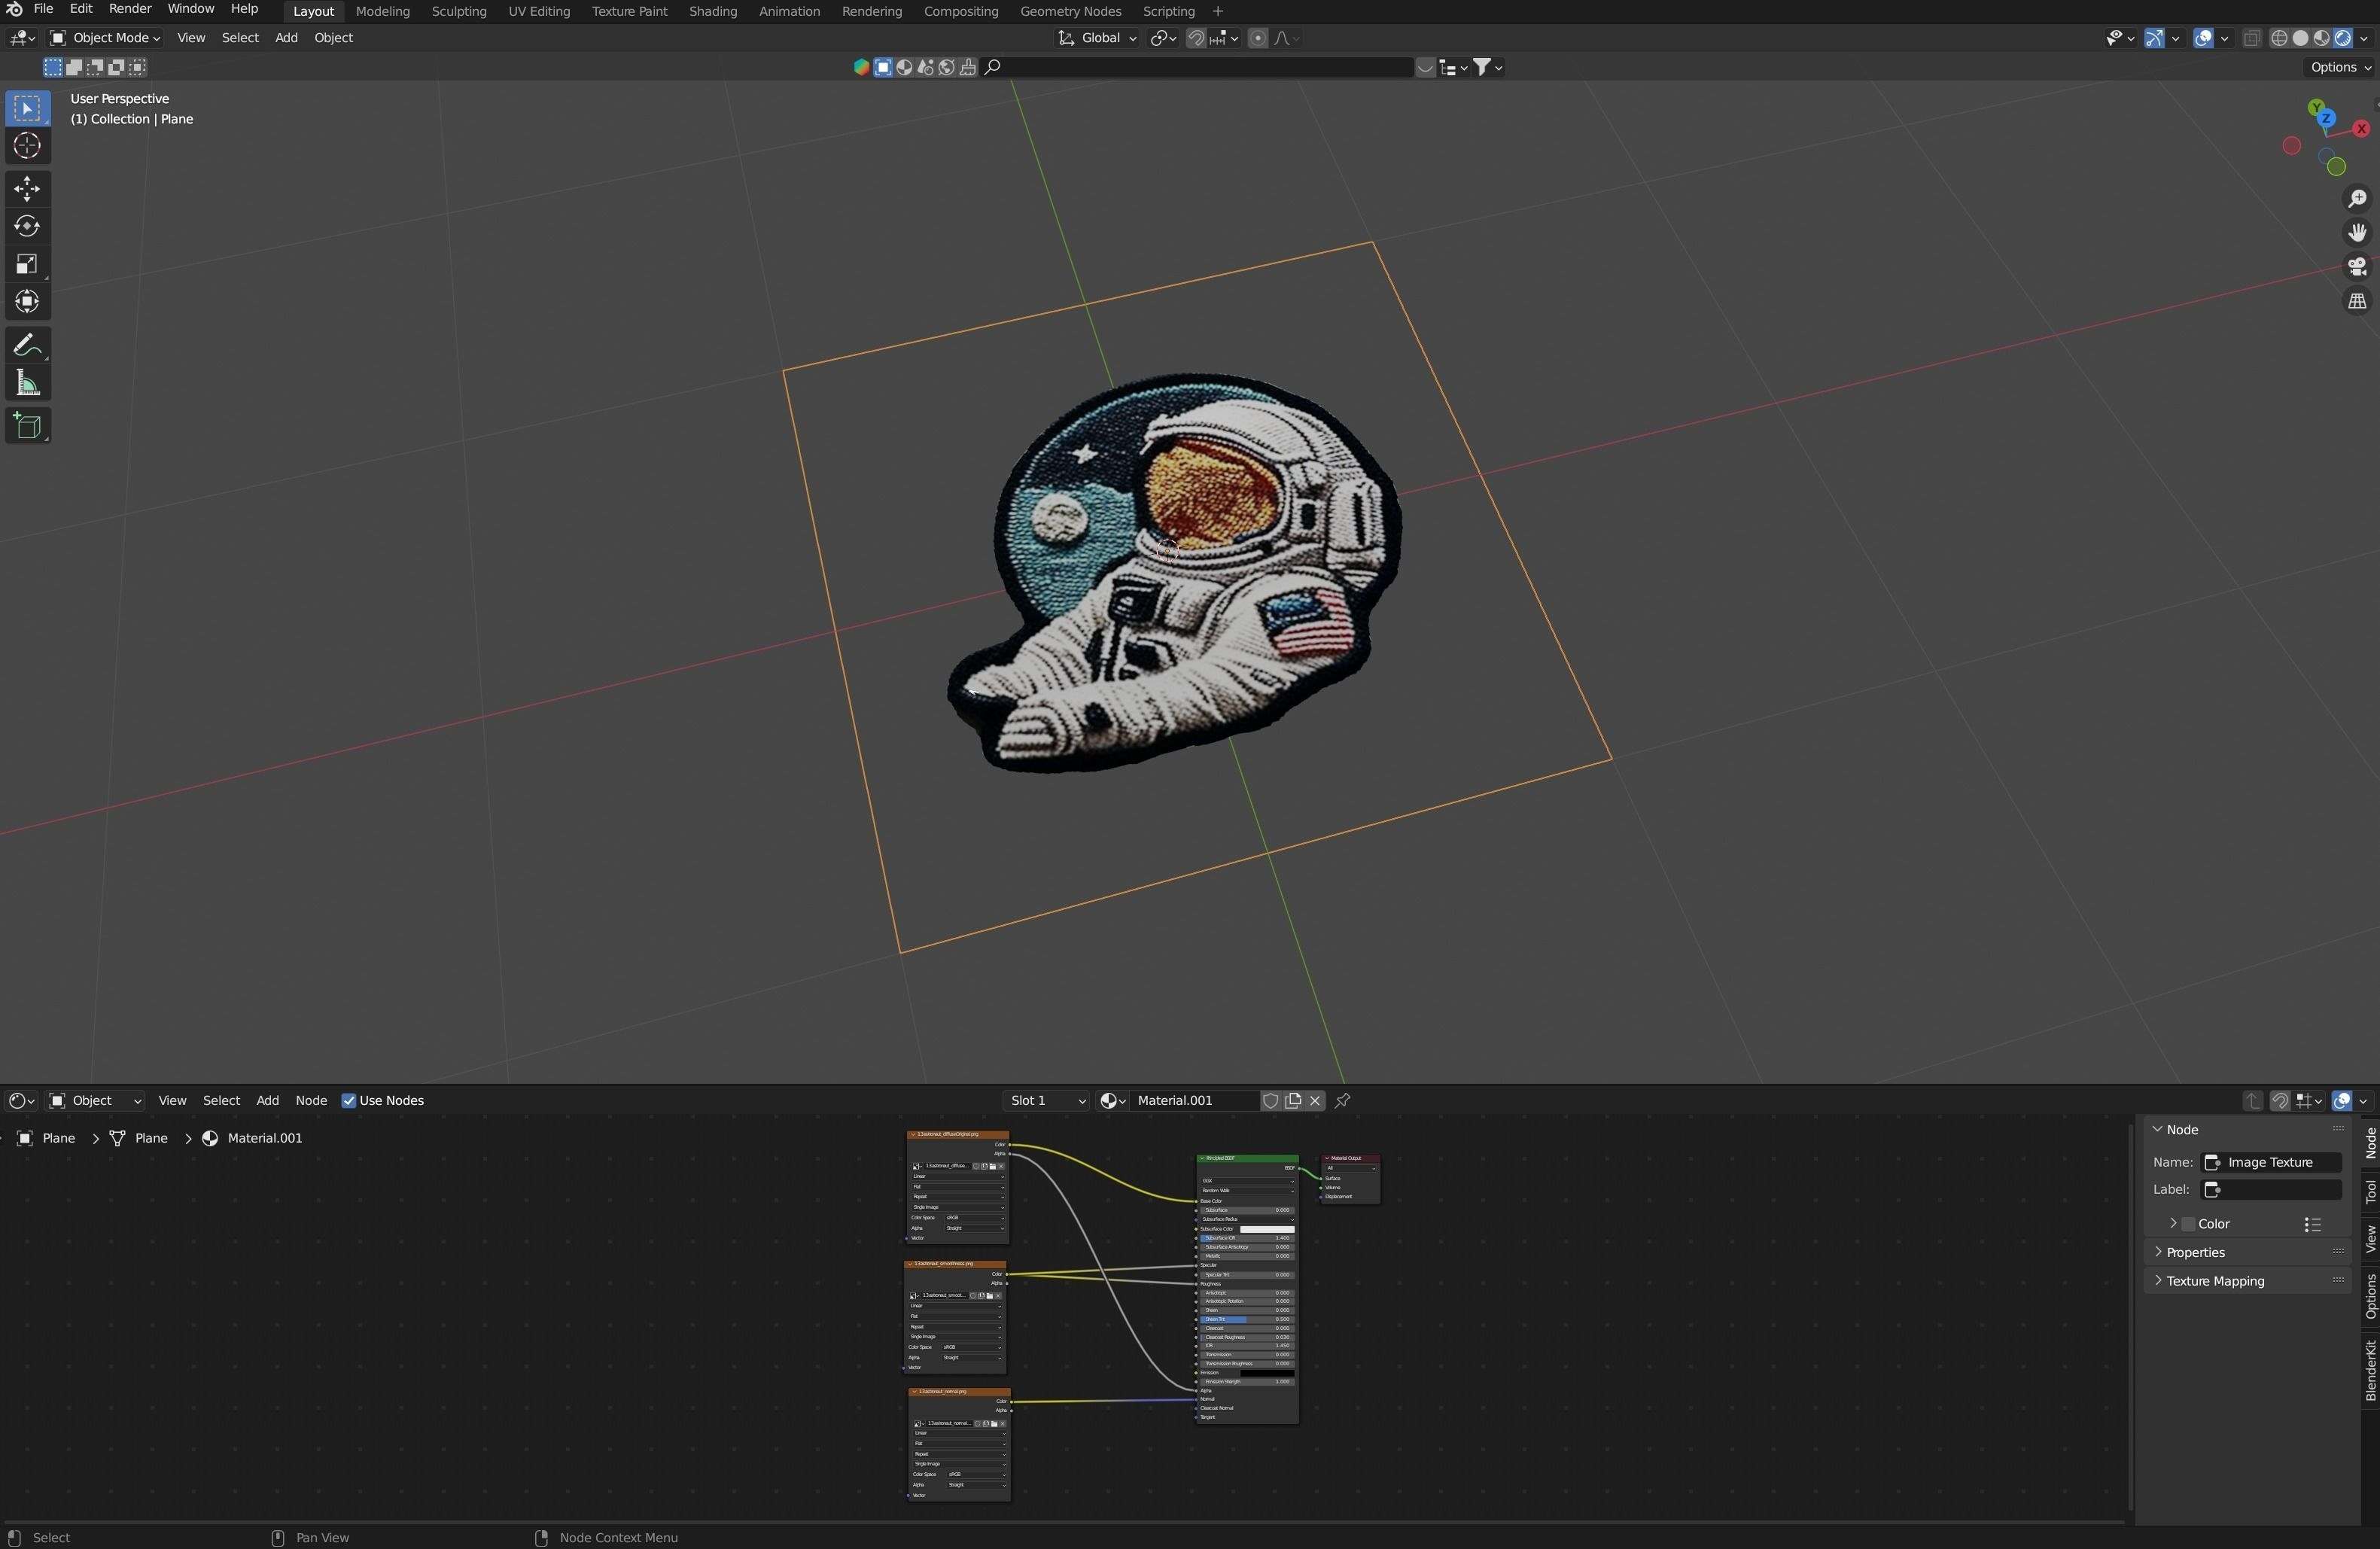Click the pin icon beside Material.001
Screen dimensions: 2380x1549
pos(1343,1101)
